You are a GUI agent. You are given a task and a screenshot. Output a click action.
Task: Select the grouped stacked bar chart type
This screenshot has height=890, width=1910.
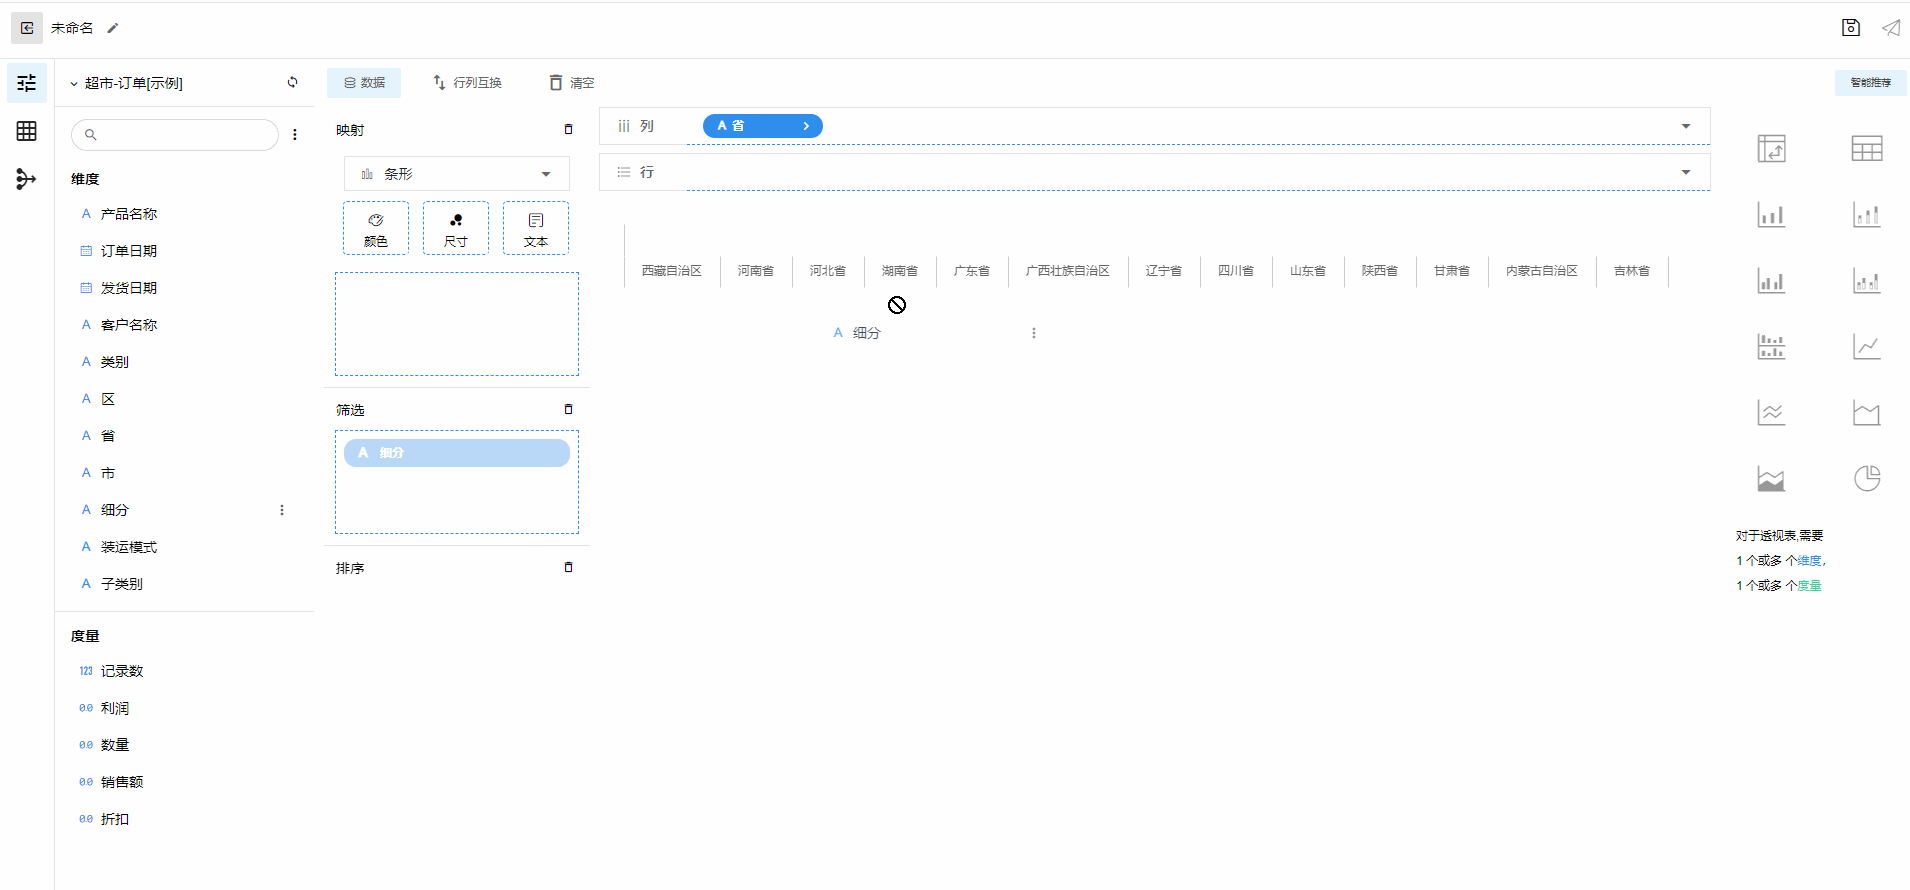[x=1867, y=281]
